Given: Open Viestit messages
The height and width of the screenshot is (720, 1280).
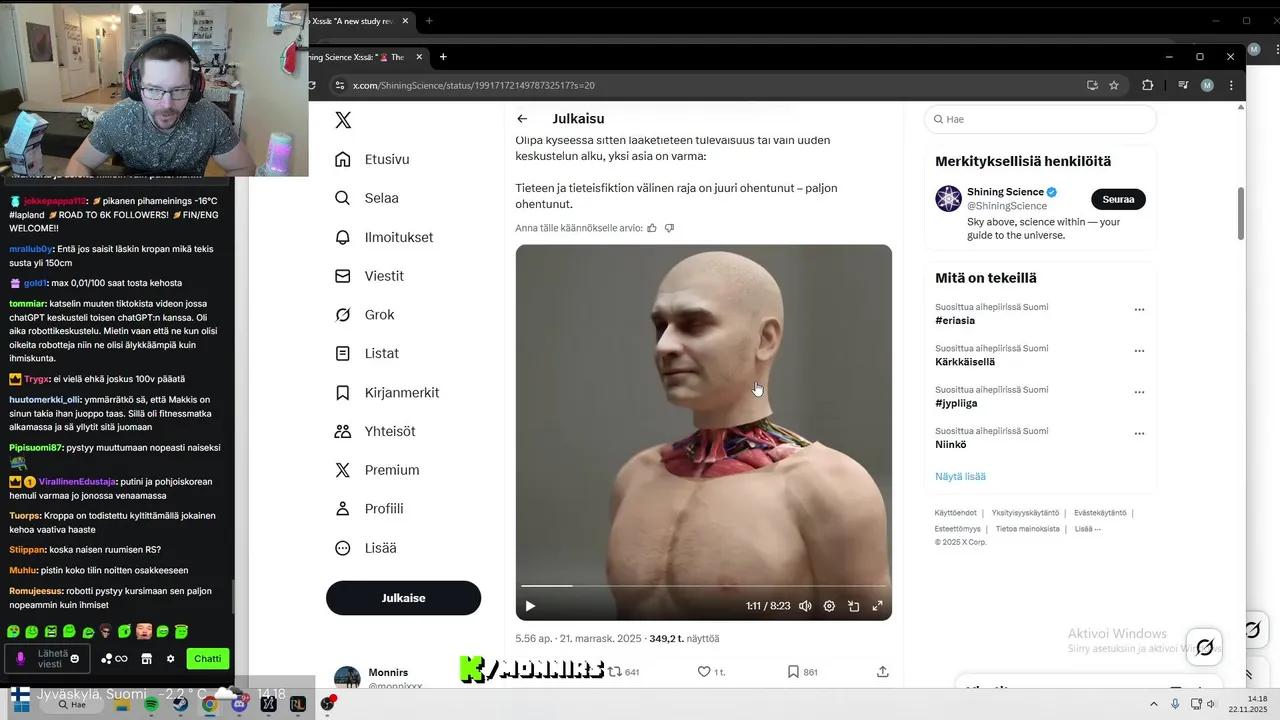Looking at the screenshot, I should tap(370, 276).
